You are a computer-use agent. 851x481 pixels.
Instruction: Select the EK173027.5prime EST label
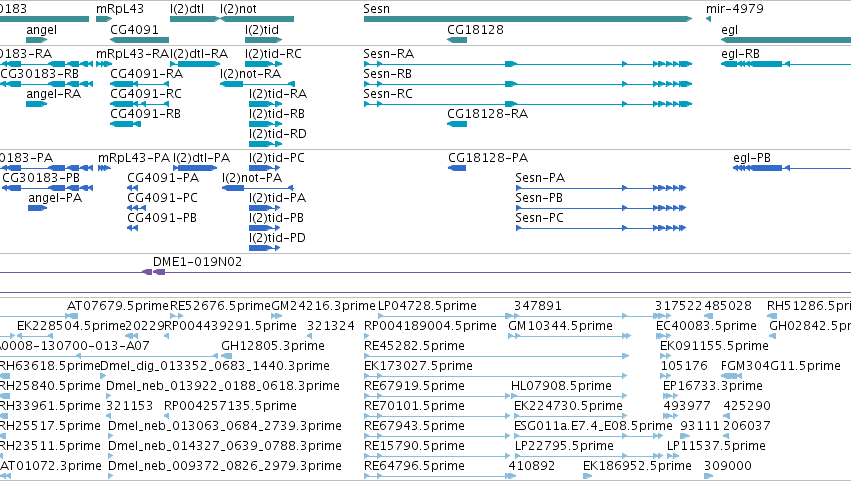click(418, 366)
